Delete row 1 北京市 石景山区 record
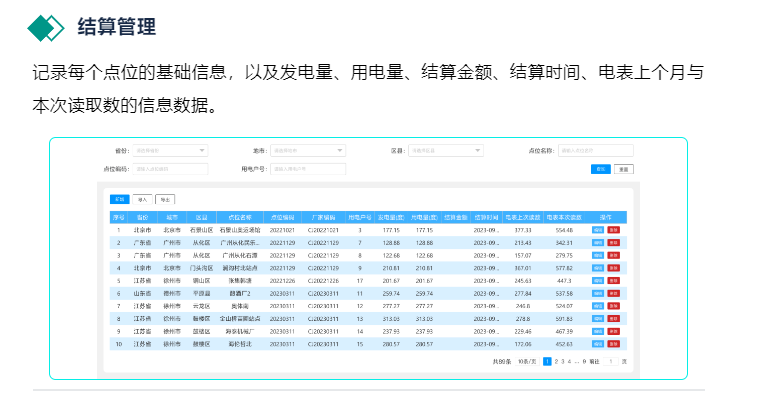 point(614,230)
